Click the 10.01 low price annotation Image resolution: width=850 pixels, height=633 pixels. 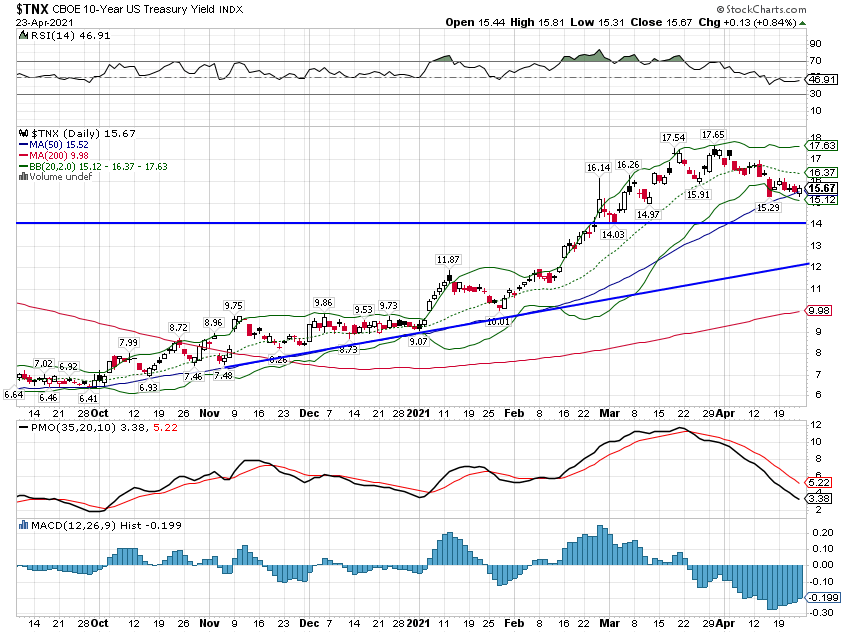tap(498, 321)
